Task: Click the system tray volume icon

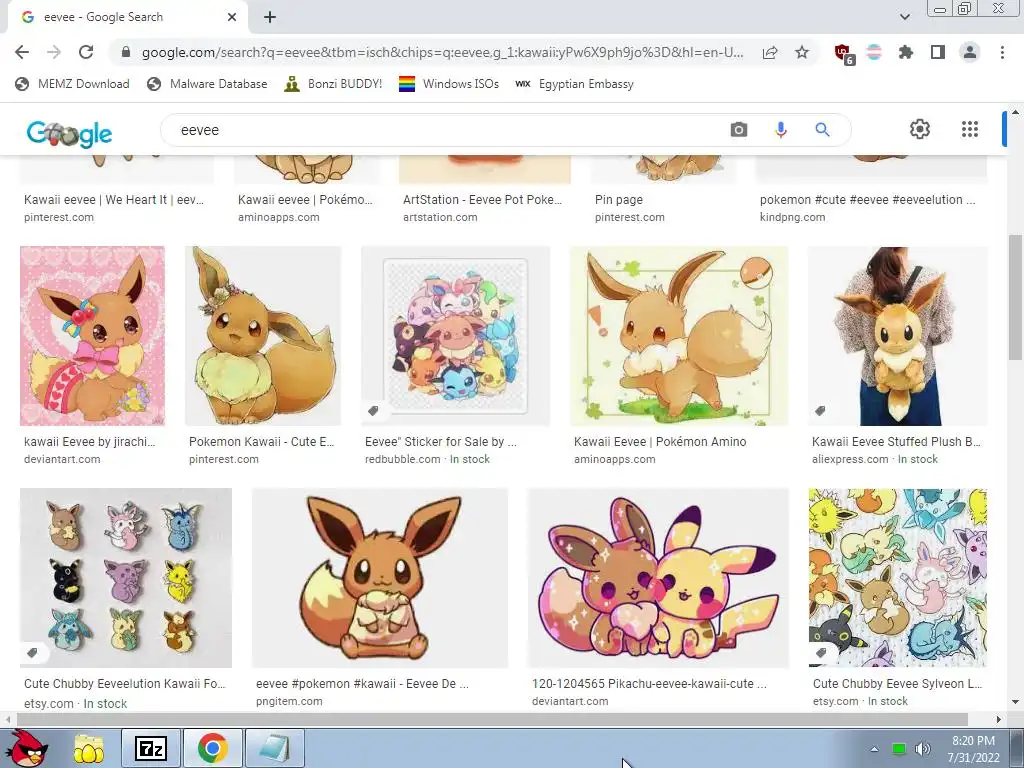Action: (x=922, y=749)
